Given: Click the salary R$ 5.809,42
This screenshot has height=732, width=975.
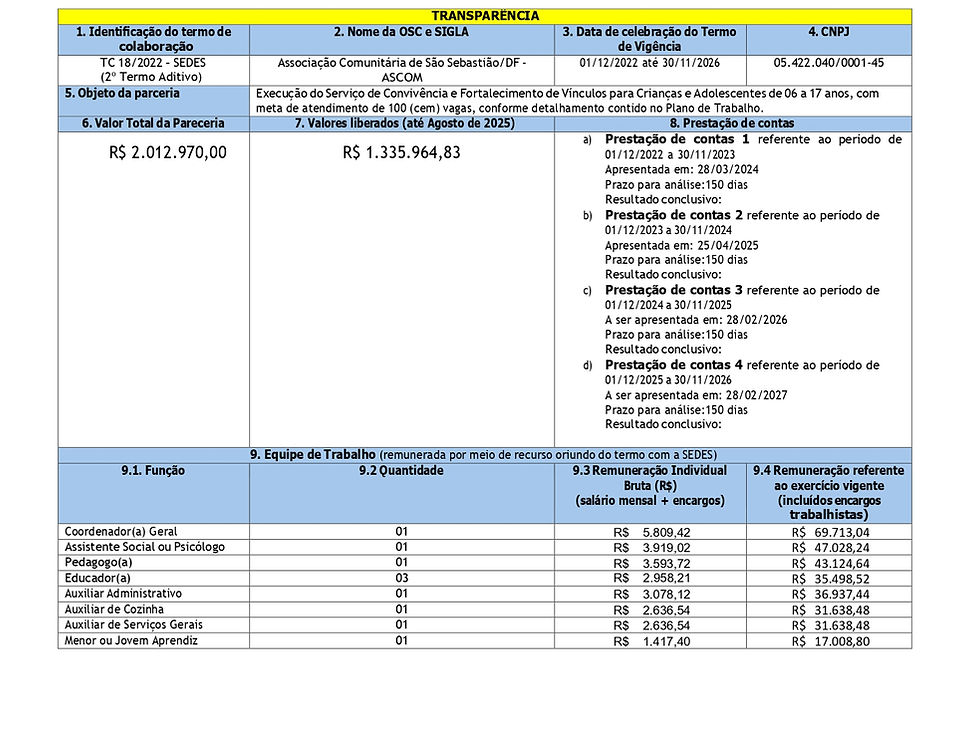Looking at the screenshot, I should [651, 533].
